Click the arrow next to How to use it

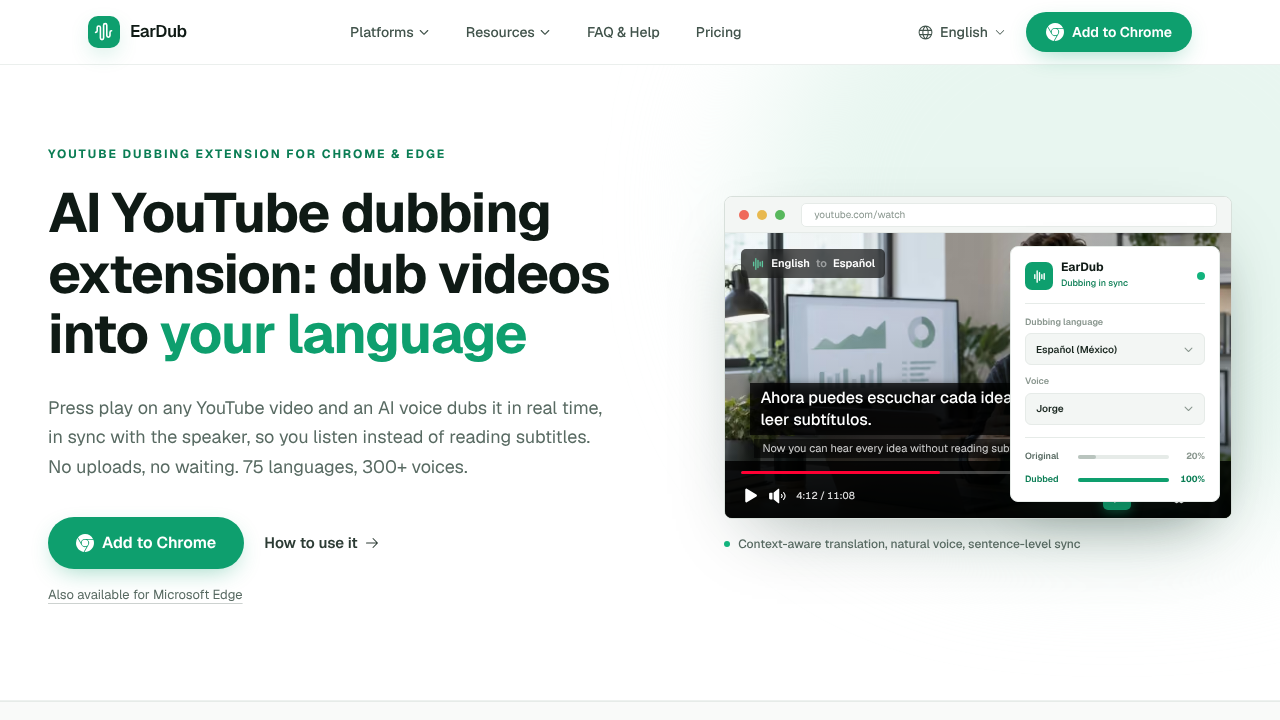(x=372, y=543)
